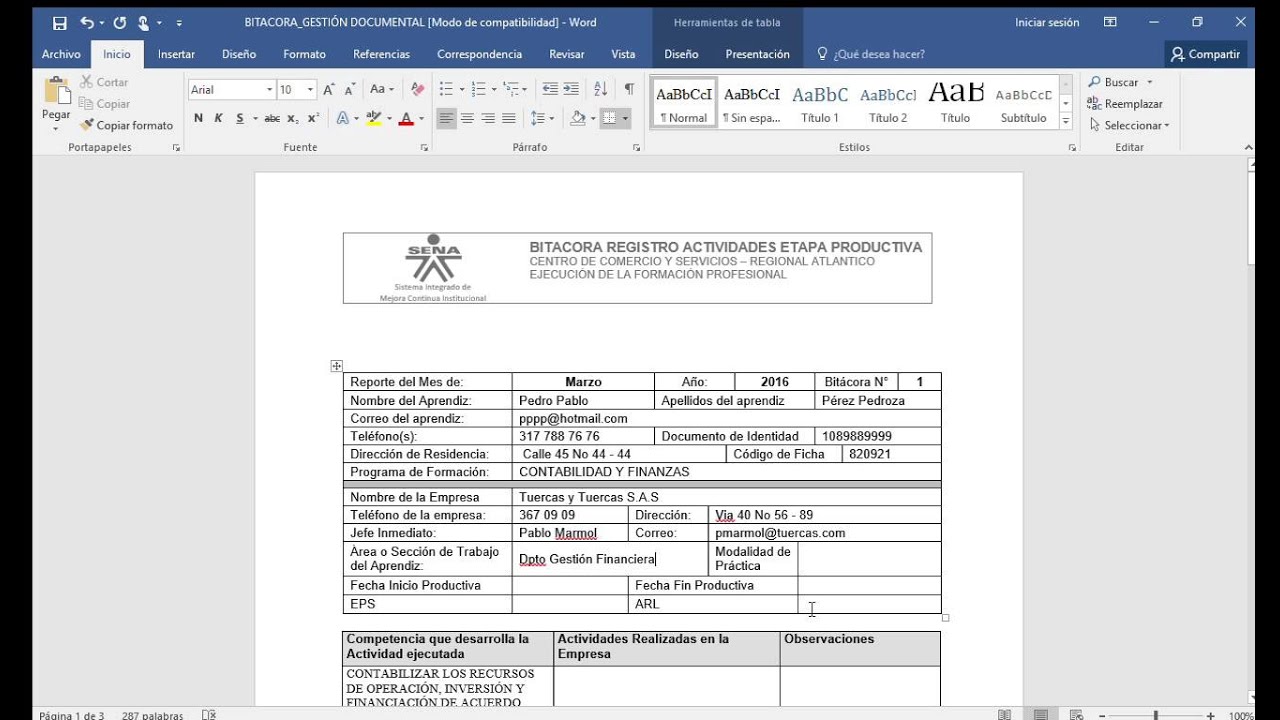Open the font name Arial dropdown

pos(270,89)
